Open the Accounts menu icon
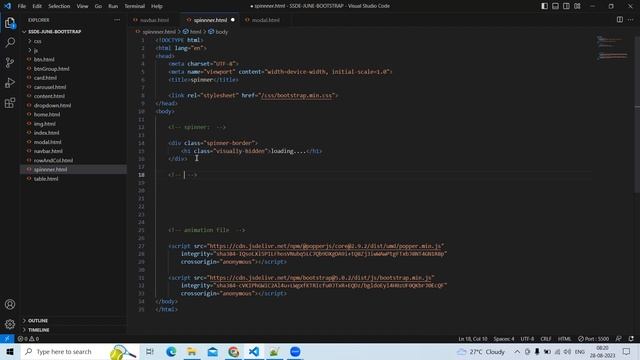The image size is (640, 360). point(10,304)
